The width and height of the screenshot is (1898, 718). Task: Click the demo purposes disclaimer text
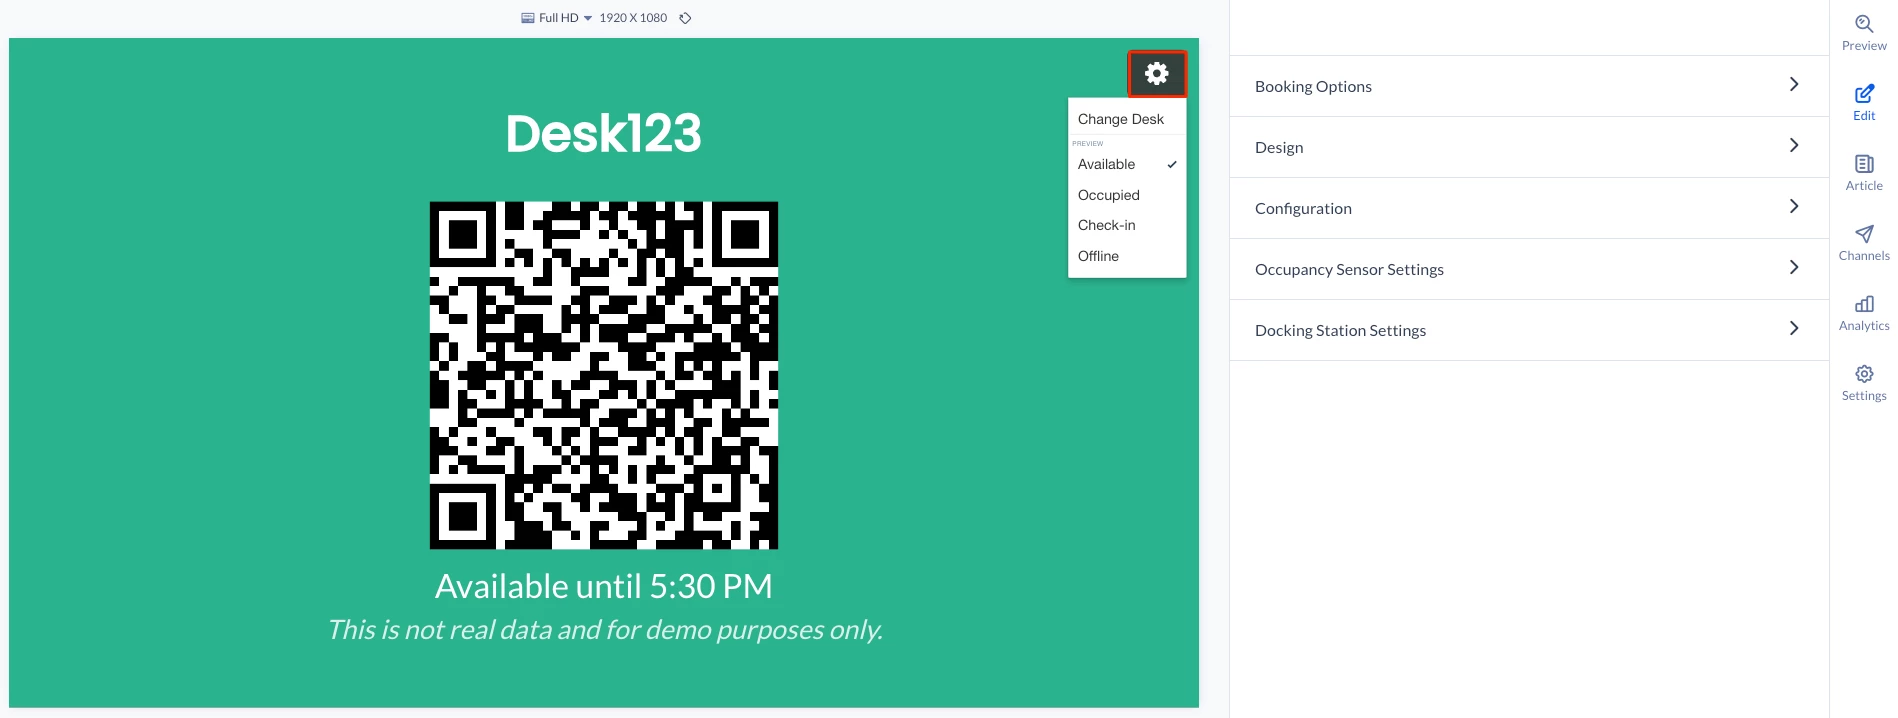[605, 630]
